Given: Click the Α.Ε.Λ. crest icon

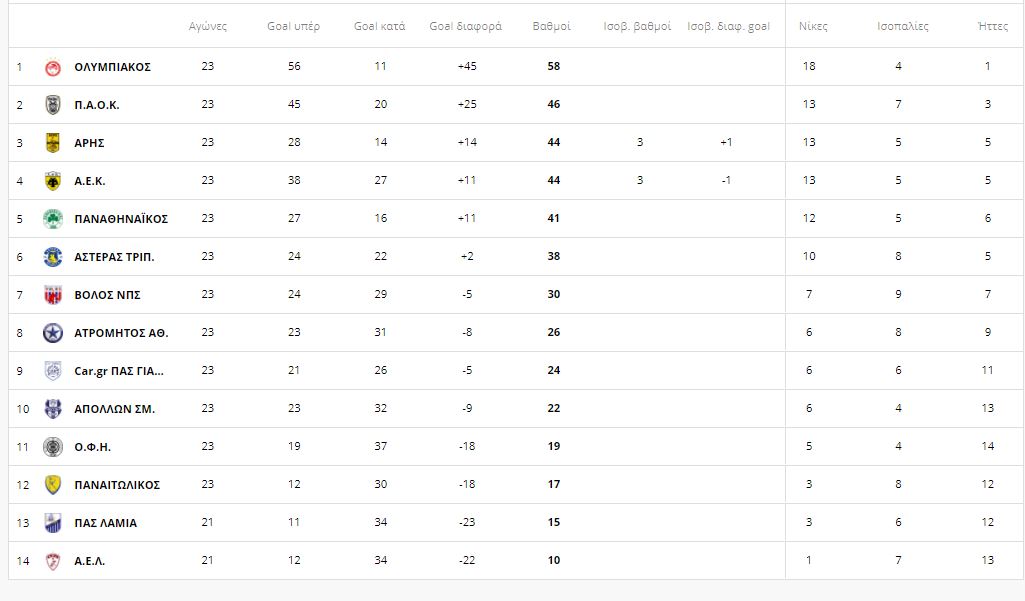Looking at the screenshot, I should (x=53, y=560).
